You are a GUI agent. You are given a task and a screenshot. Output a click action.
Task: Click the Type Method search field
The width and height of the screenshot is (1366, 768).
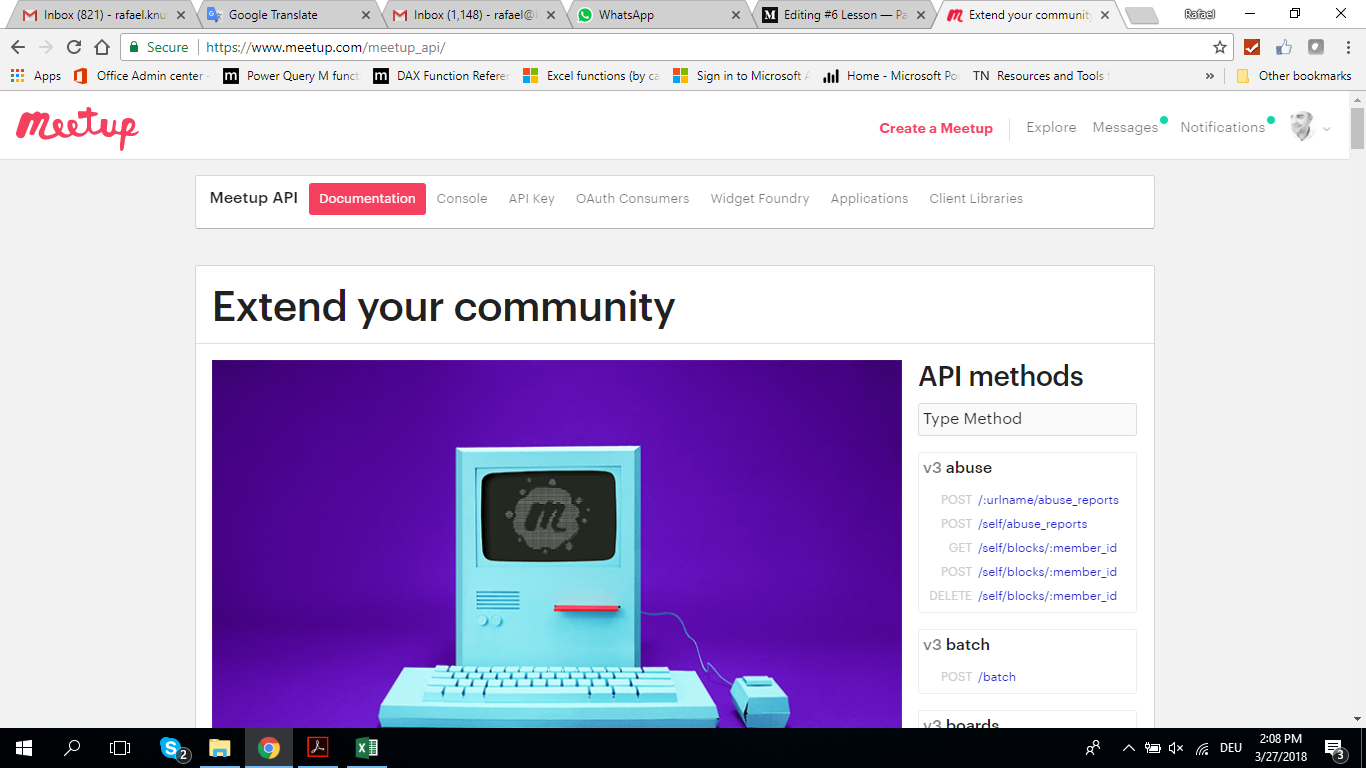tap(1027, 419)
